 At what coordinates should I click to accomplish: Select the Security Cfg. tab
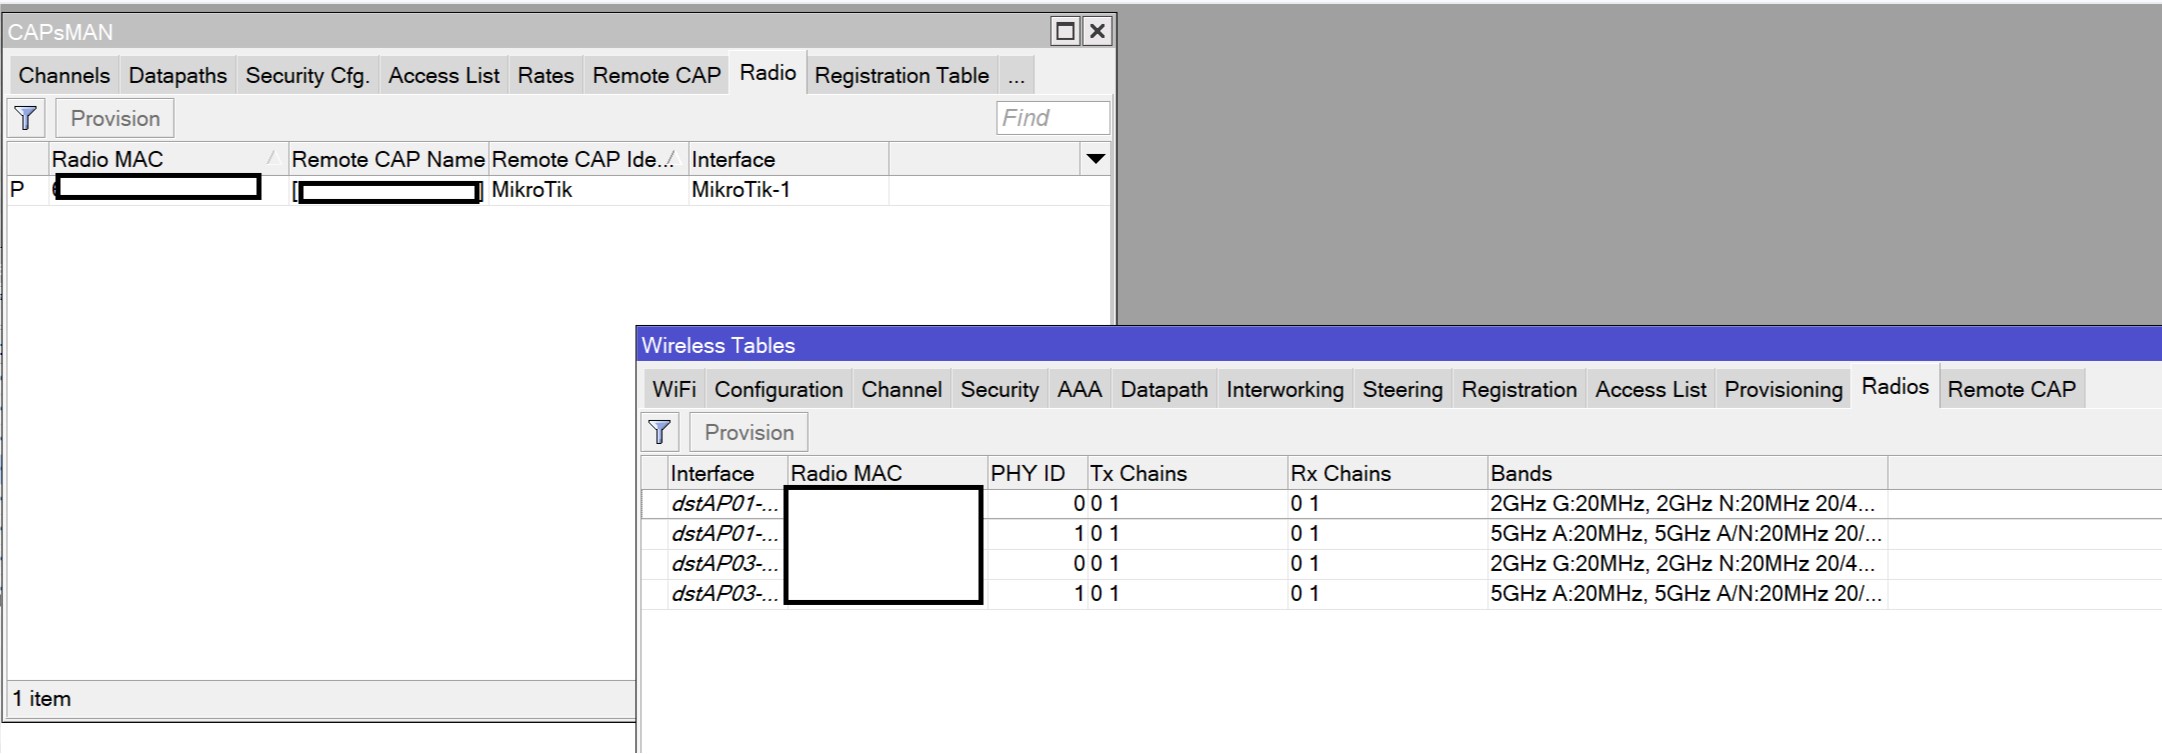point(307,76)
